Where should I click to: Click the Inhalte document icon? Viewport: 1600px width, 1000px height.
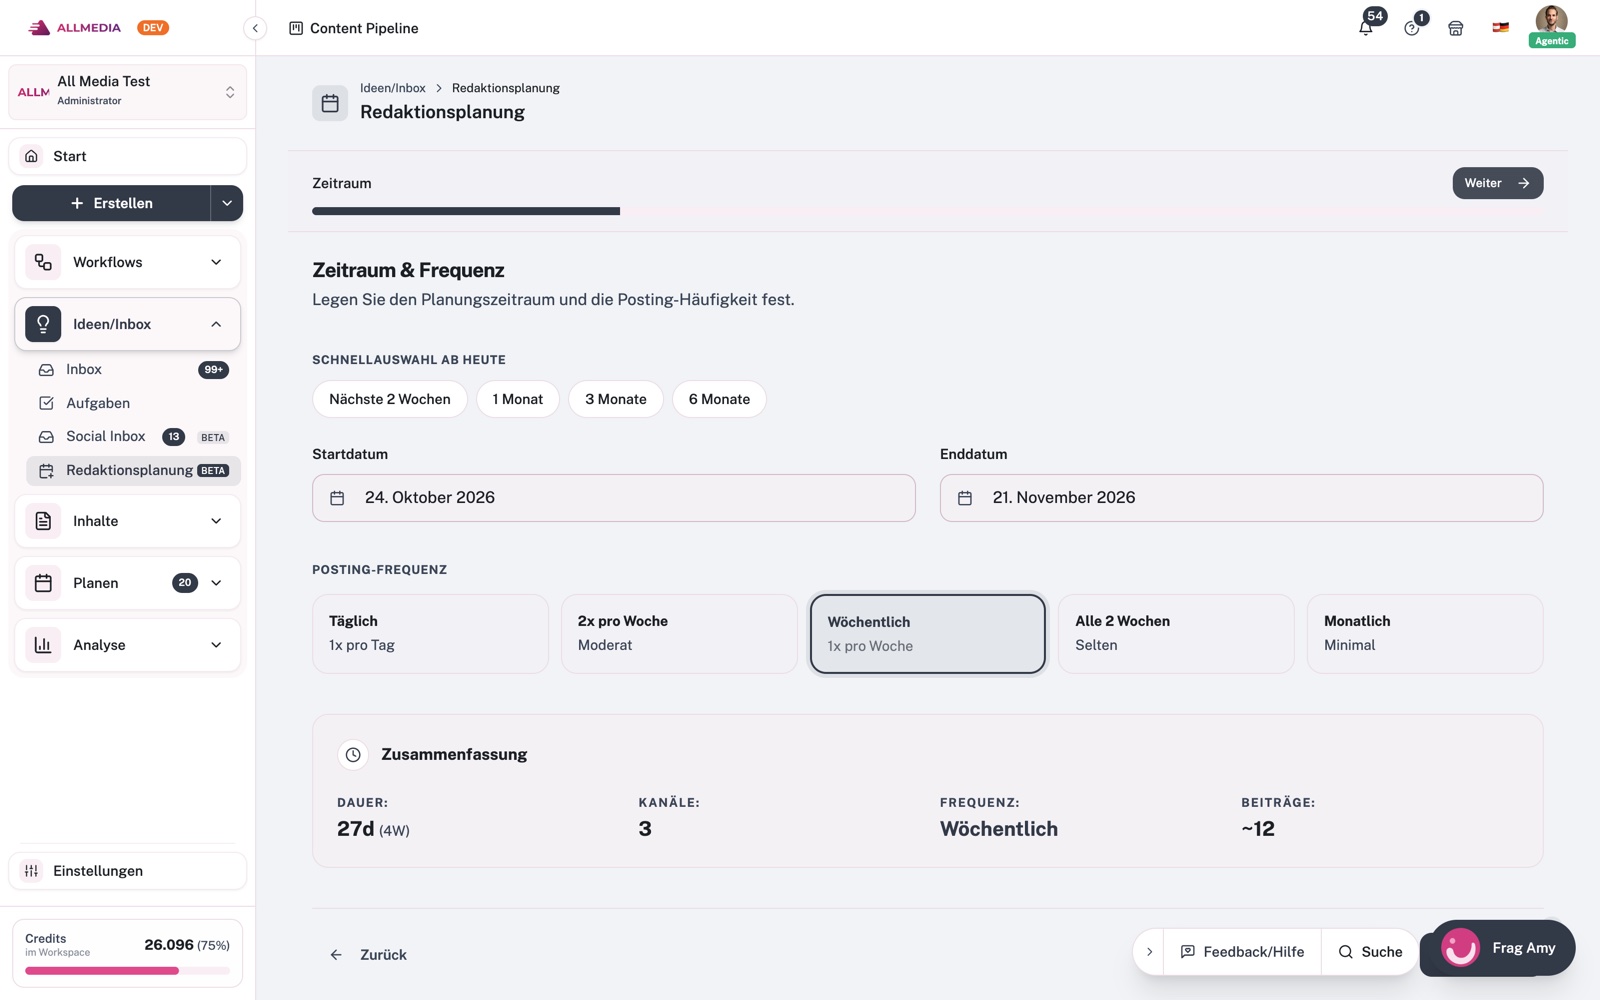click(x=43, y=521)
